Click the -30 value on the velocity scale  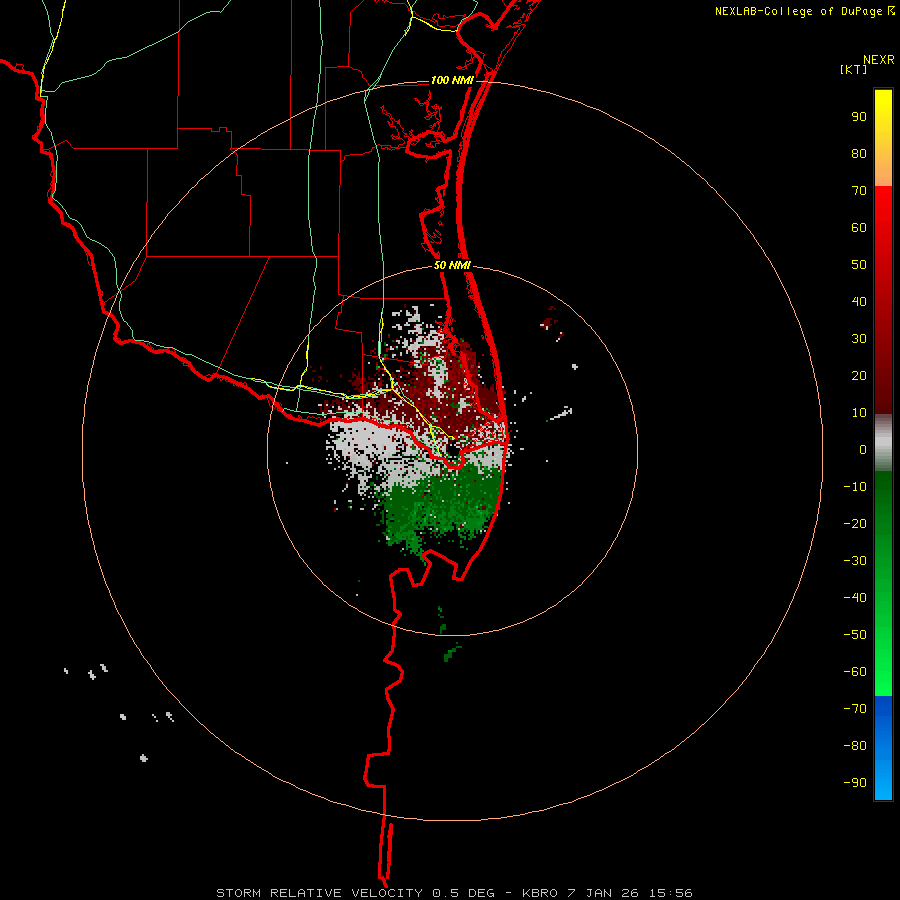pyautogui.click(x=855, y=561)
